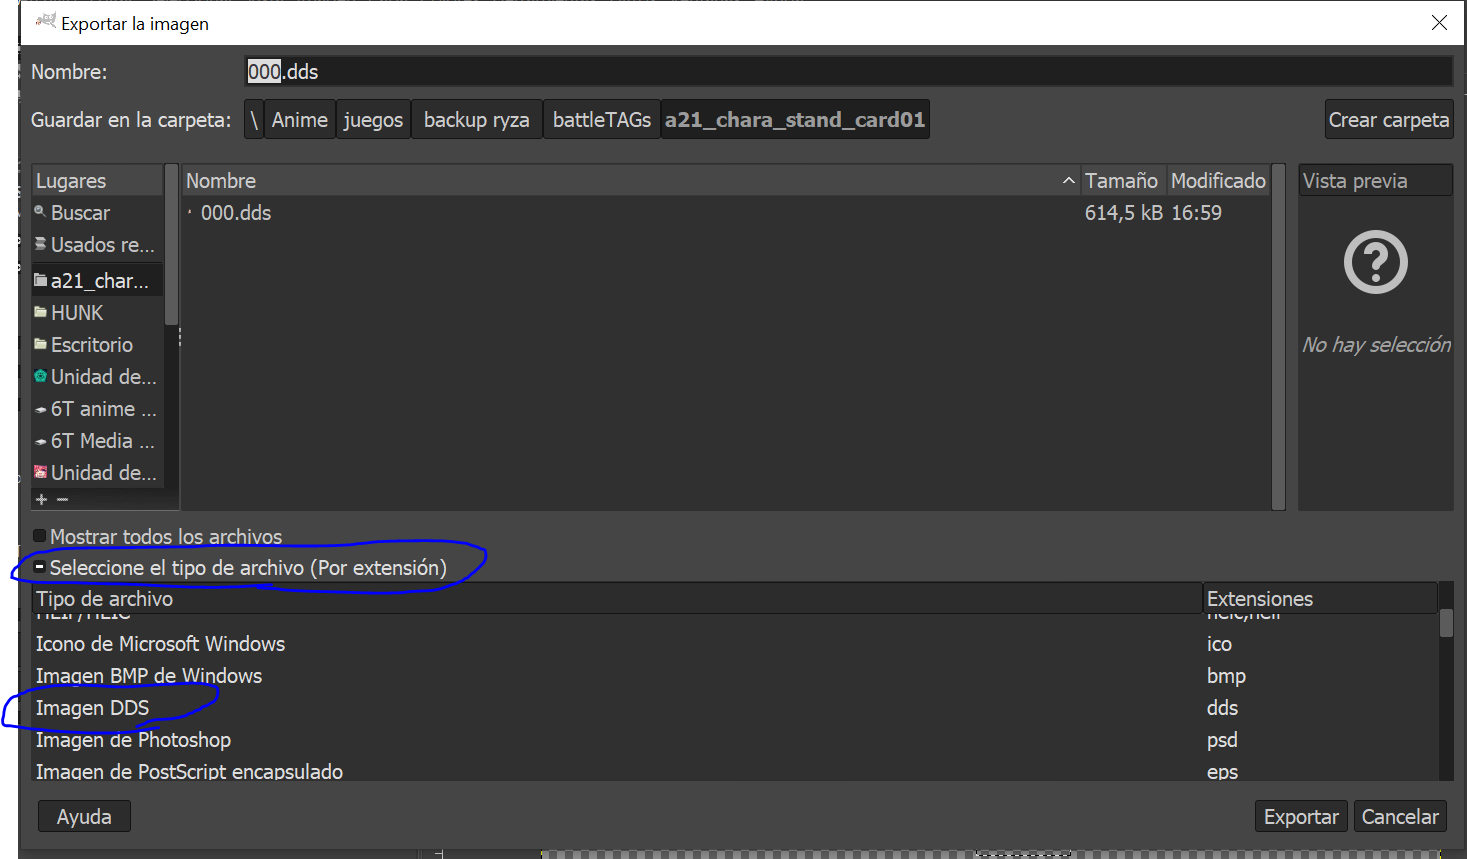Click the GIMP icon in the title bar
This screenshot has width=1467, height=859.
tap(46, 21)
